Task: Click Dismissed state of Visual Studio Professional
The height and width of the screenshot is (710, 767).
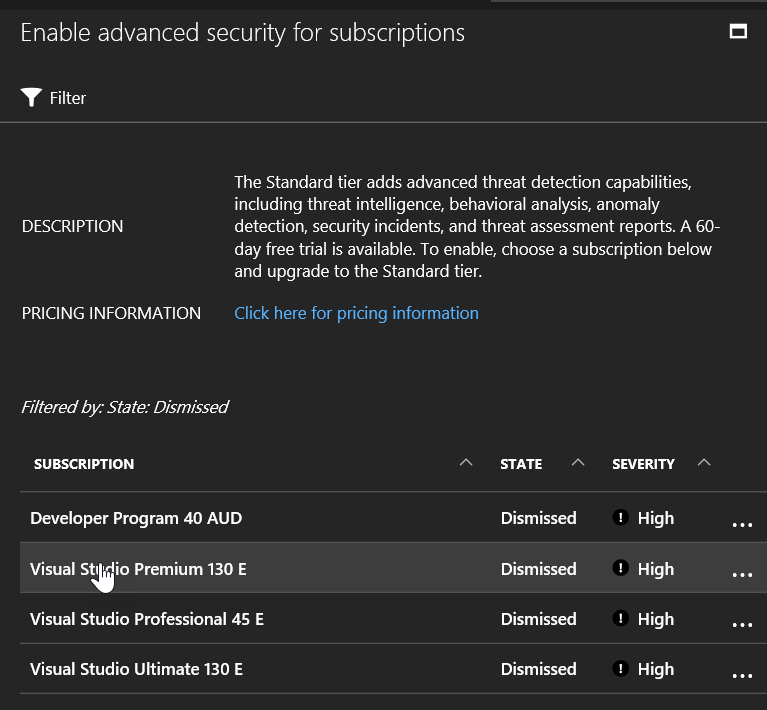Action: point(538,619)
